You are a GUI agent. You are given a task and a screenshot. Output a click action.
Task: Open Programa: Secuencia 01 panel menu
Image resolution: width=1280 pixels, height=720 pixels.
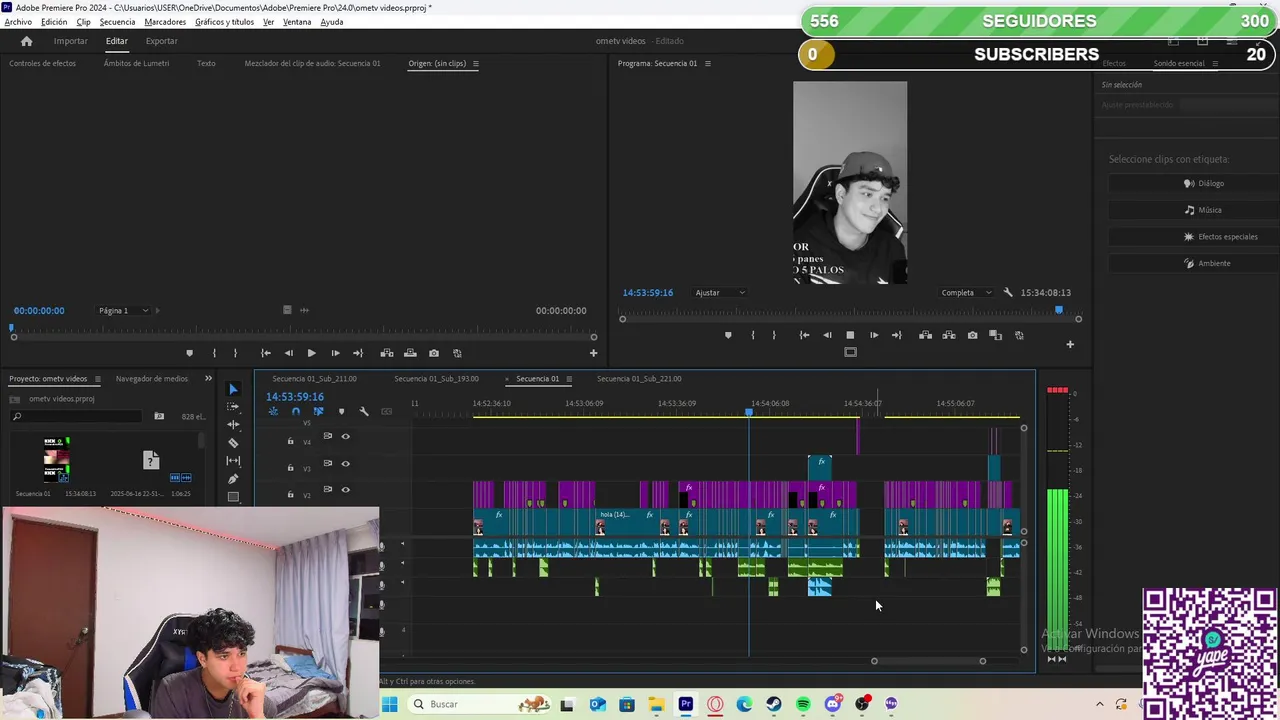708,63
